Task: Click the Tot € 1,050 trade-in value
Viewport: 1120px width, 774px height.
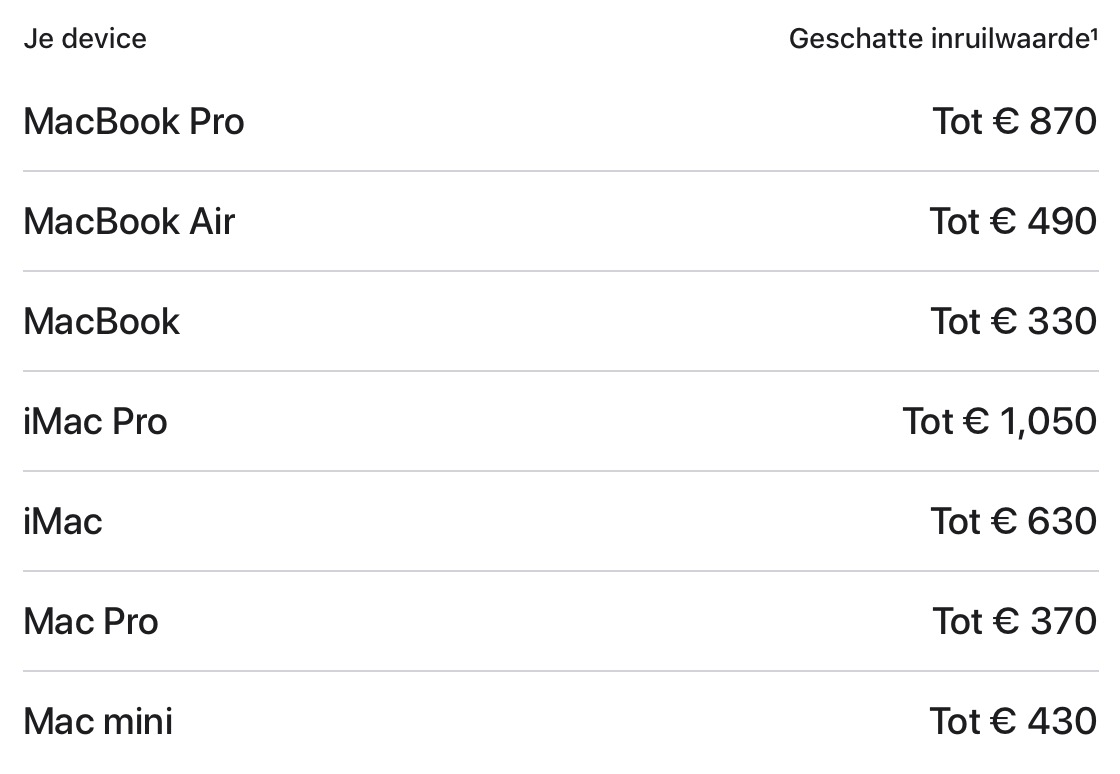Action: pyautogui.click(x=999, y=421)
